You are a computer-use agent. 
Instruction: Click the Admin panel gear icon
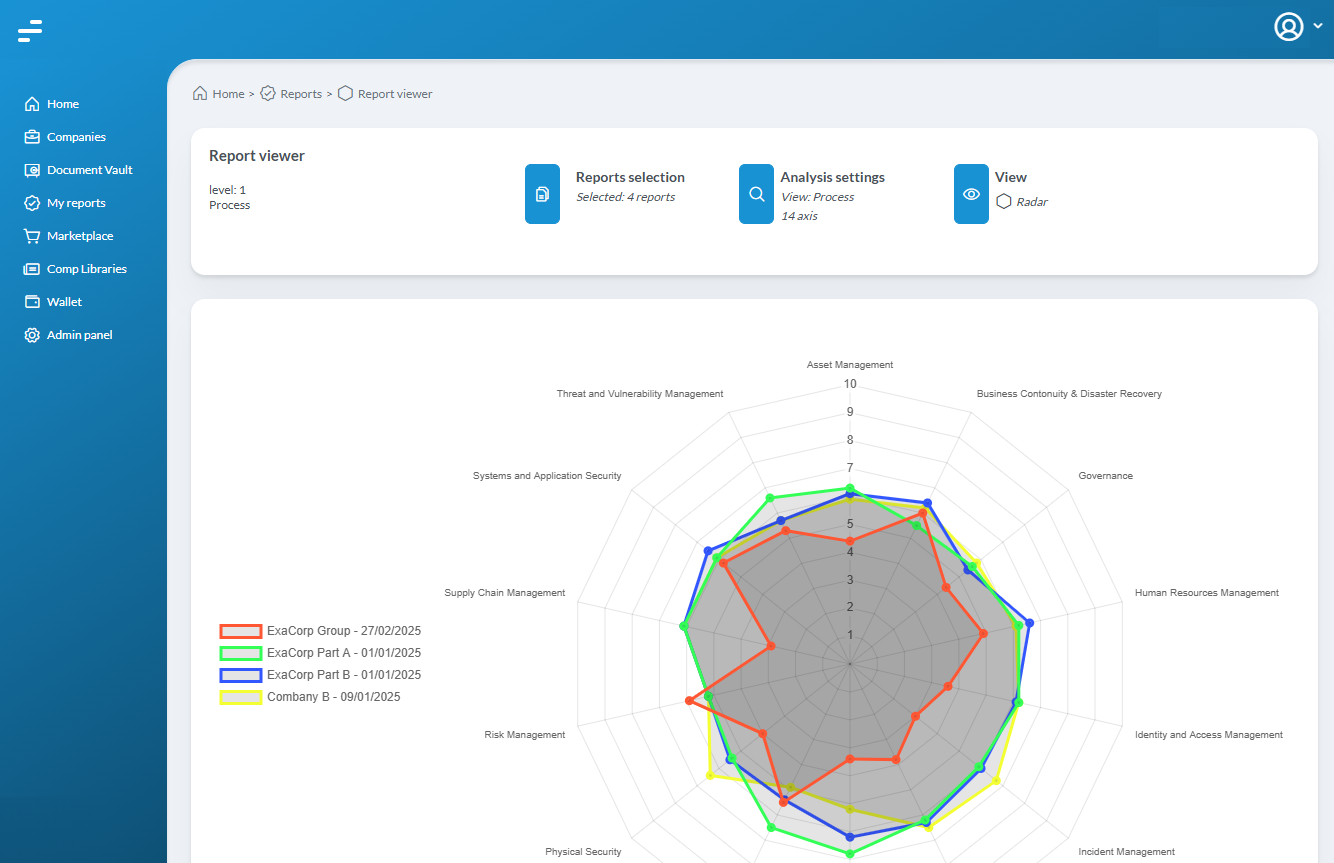point(32,335)
